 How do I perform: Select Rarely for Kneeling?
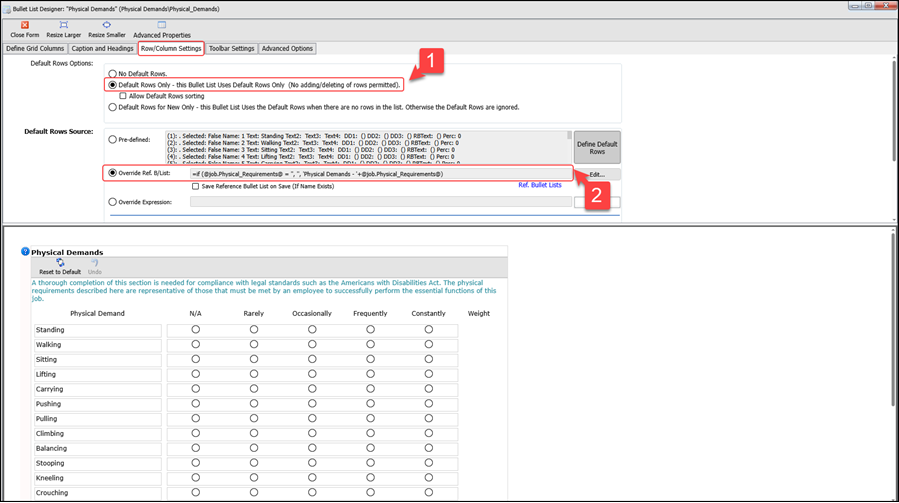point(253,478)
